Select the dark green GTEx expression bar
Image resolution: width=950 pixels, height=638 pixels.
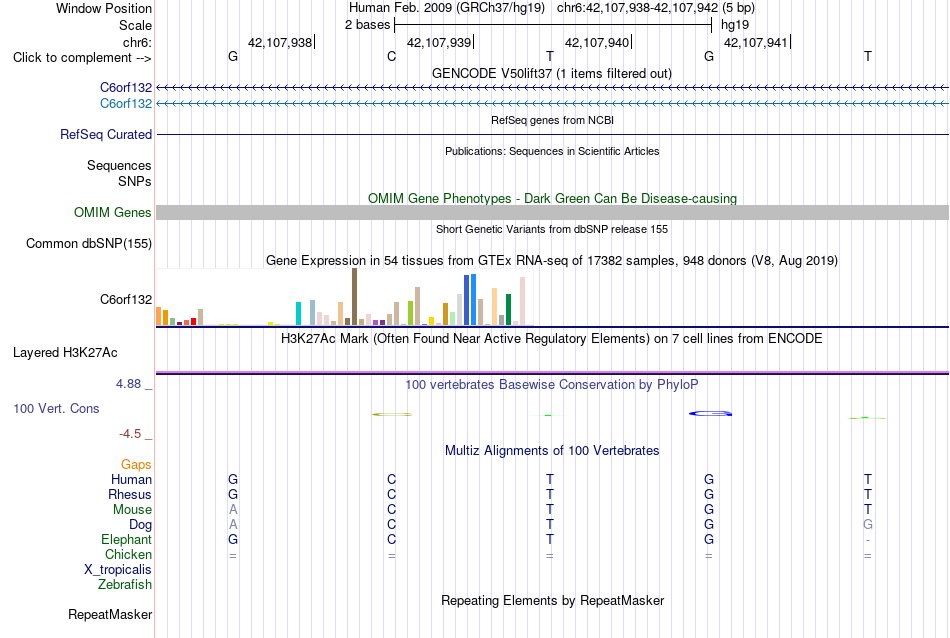point(508,310)
